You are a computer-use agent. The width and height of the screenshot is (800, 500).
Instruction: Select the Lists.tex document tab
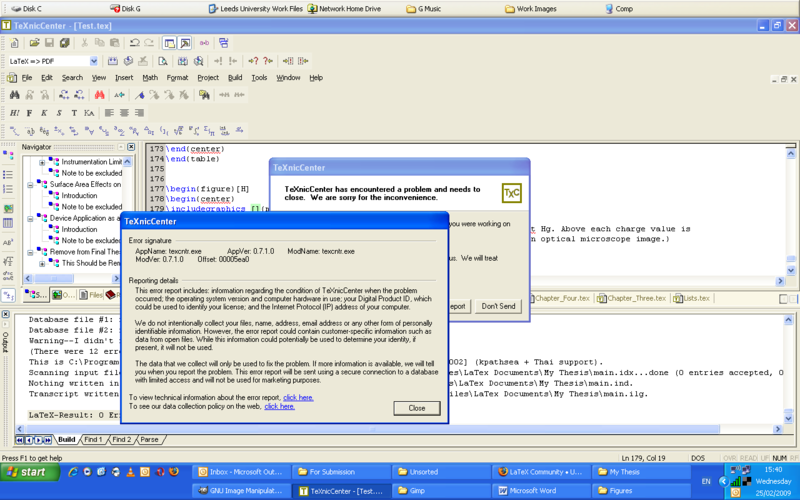coord(692,298)
